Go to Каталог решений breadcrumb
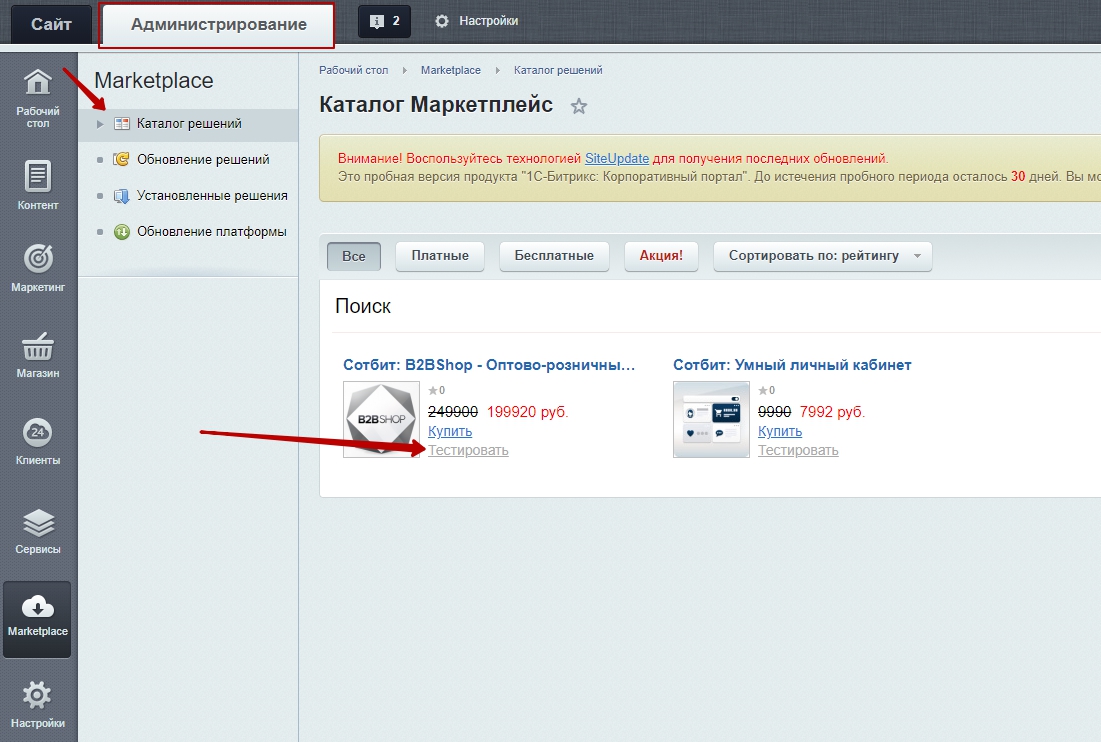This screenshot has height=742, width=1101. coord(558,70)
